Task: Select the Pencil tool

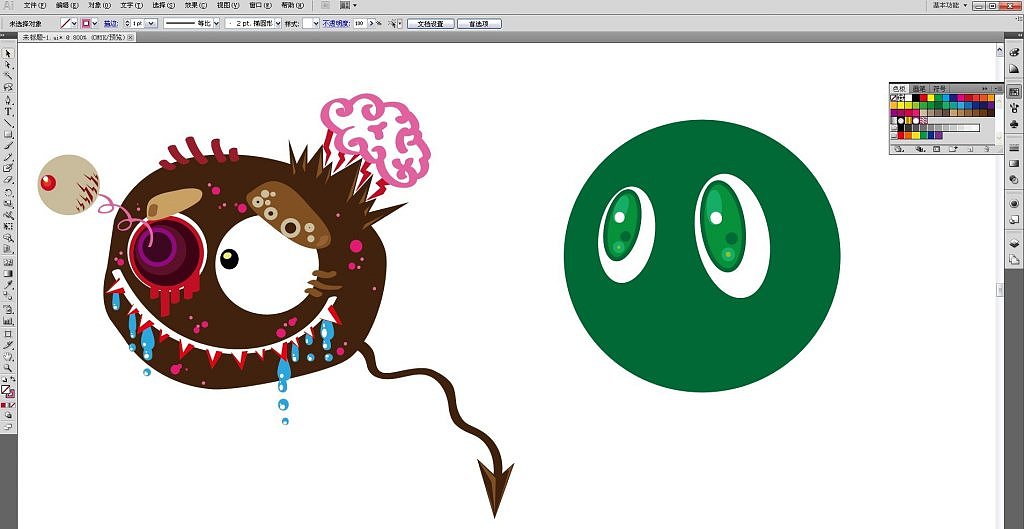Action: click(x=8, y=157)
